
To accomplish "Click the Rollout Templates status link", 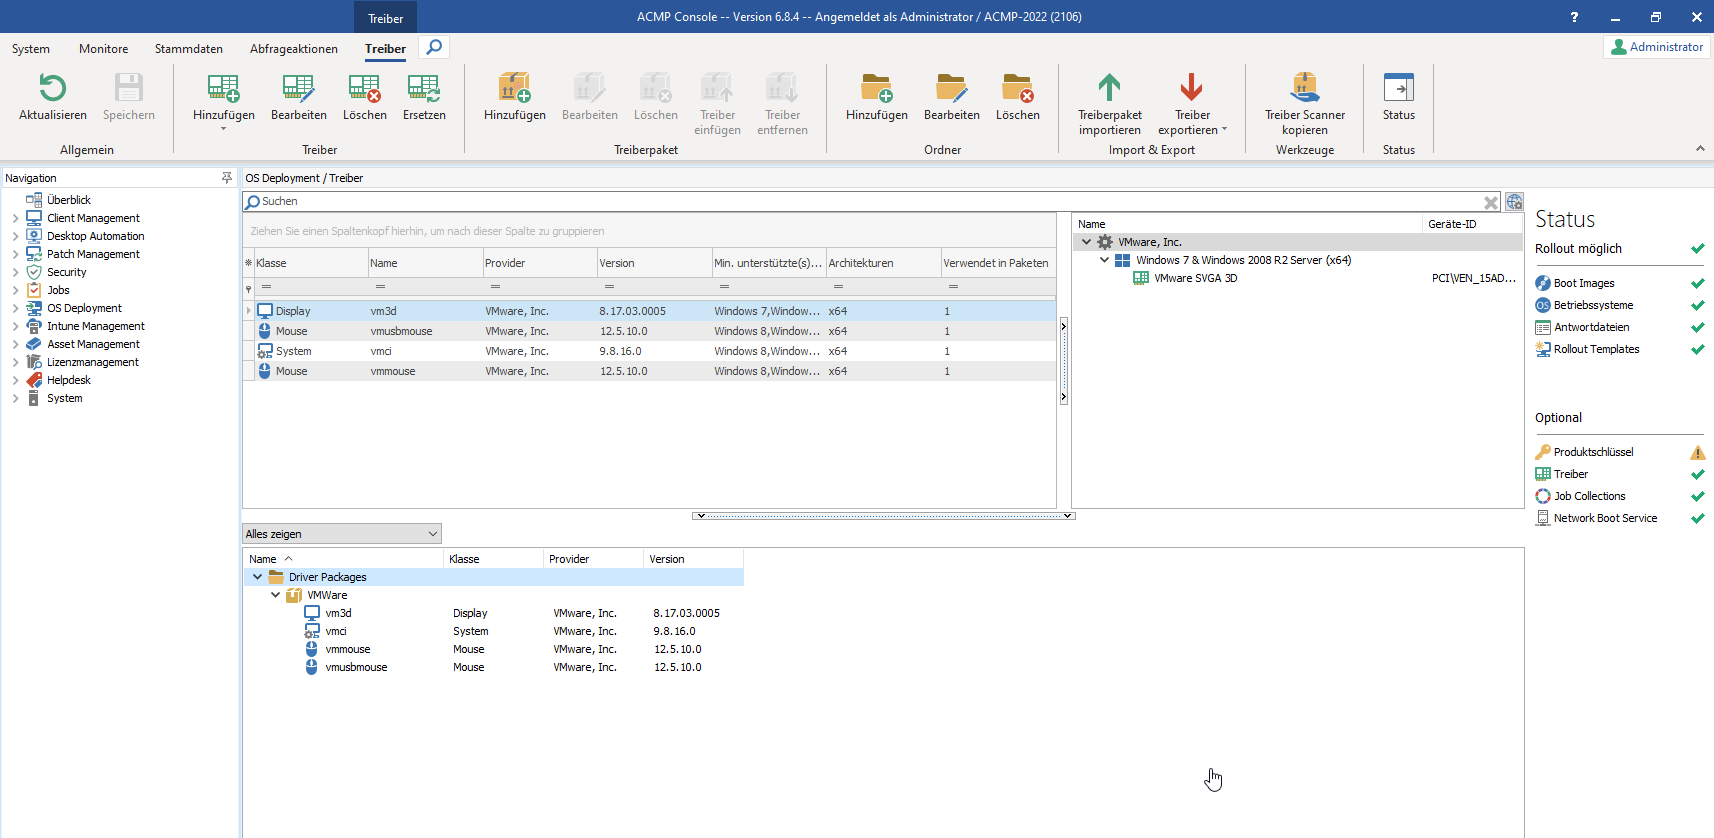I will tap(1596, 349).
